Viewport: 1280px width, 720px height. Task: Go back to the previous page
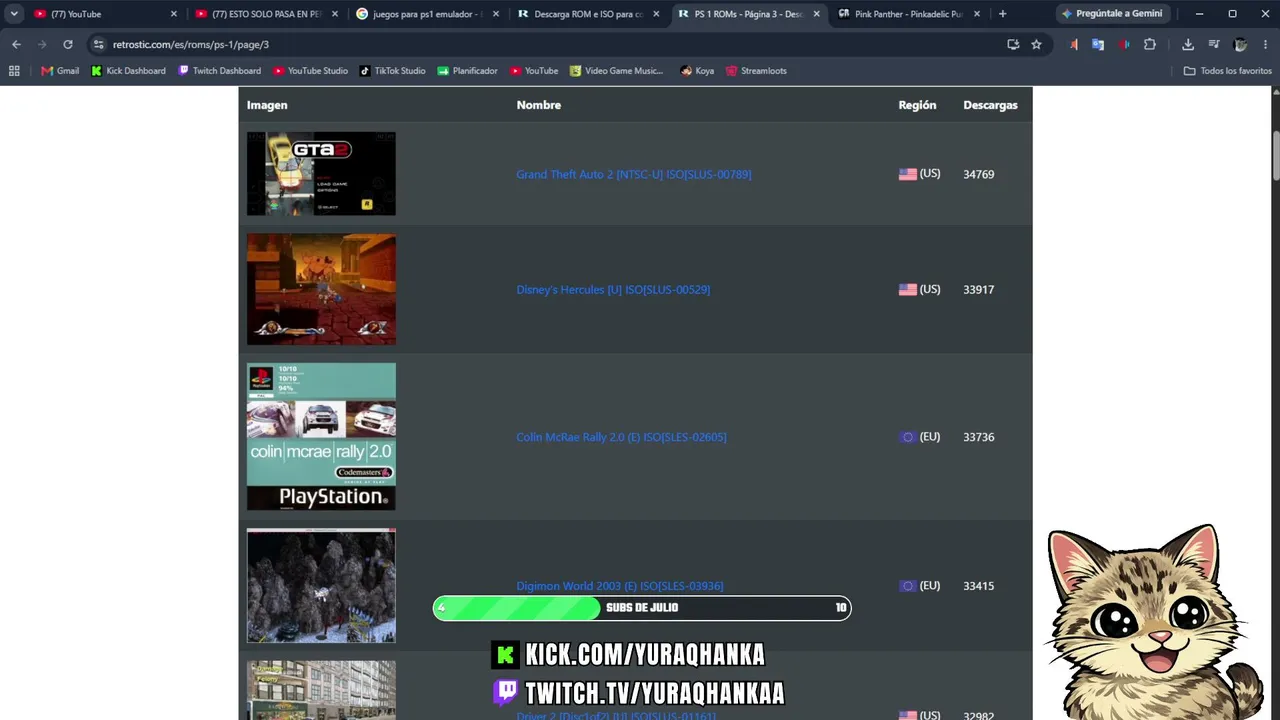16,44
